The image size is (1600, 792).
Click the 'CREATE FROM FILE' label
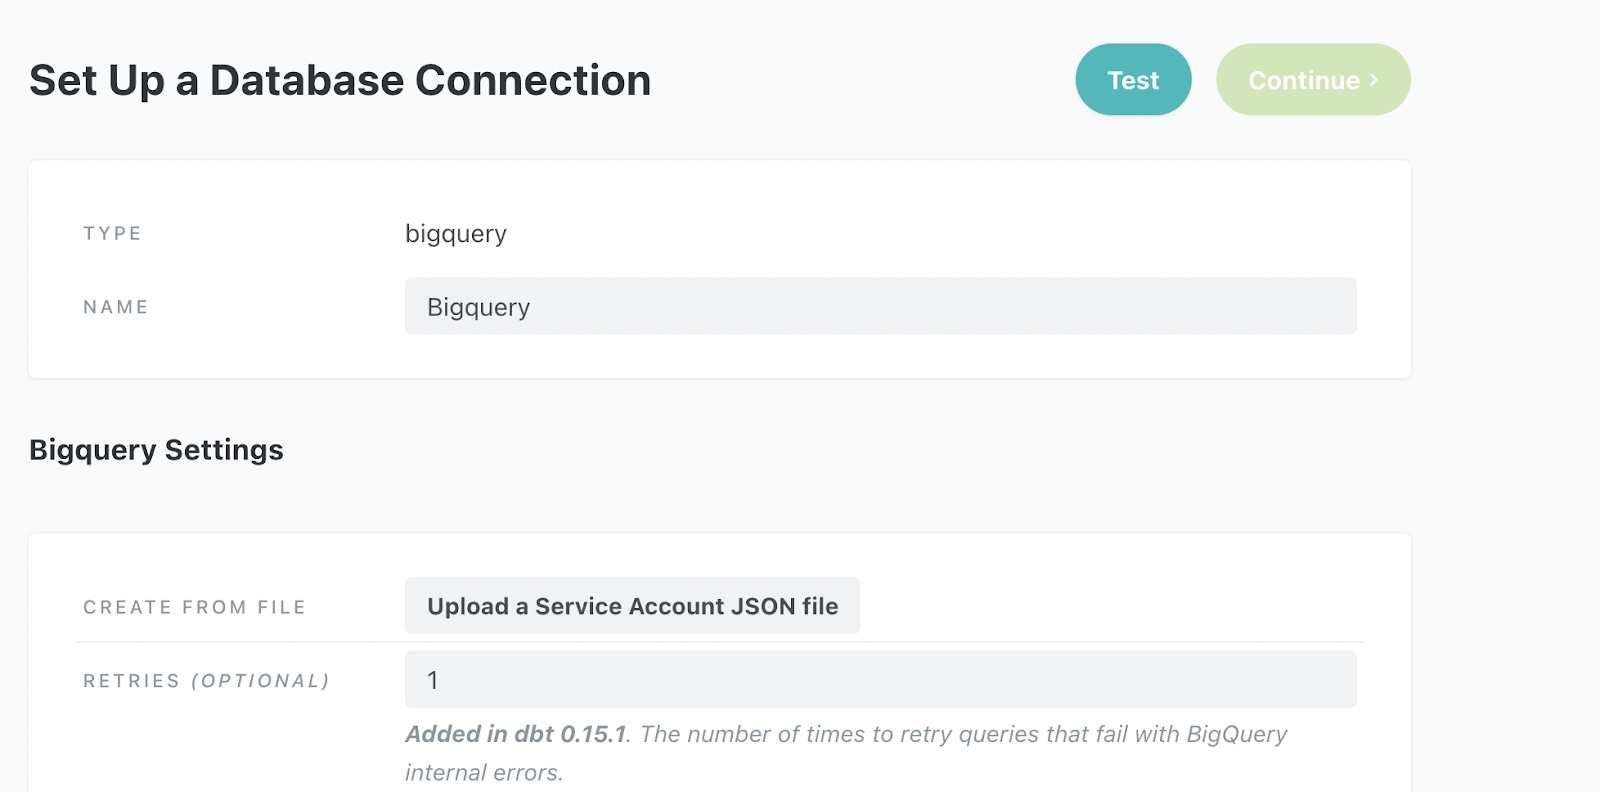pyautogui.click(x=194, y=607)
